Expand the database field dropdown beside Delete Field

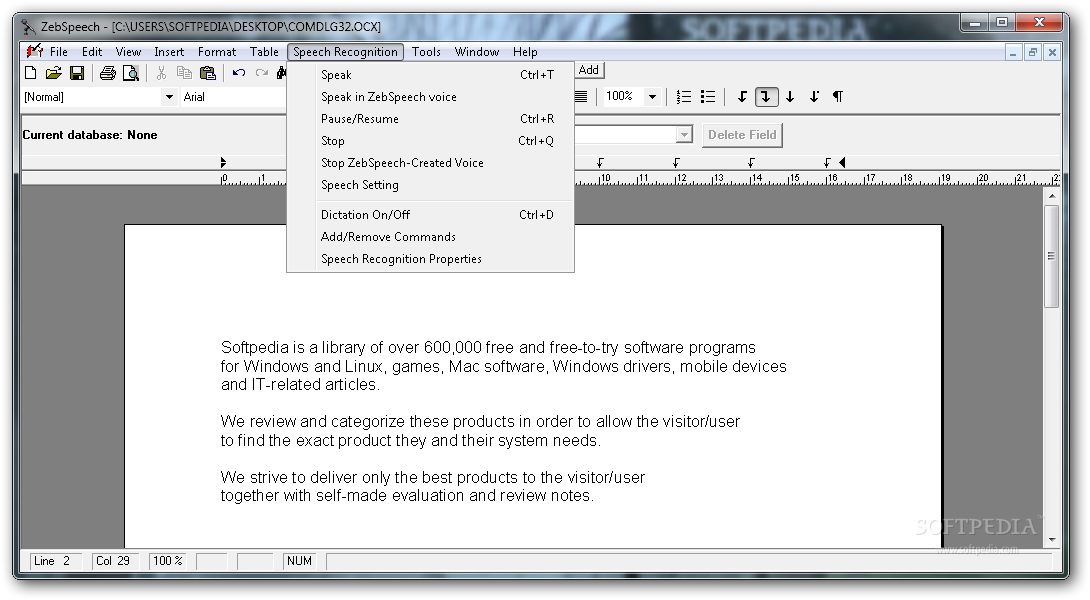684,134
